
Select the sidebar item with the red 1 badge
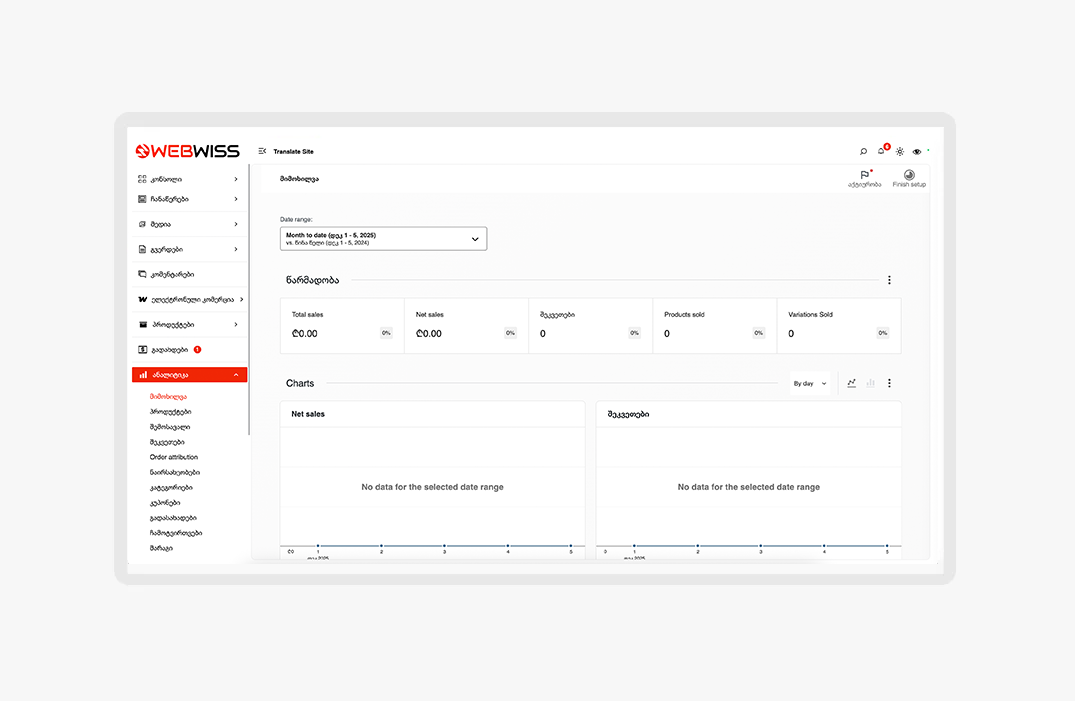pyautogui.click(x=168, y=350)
